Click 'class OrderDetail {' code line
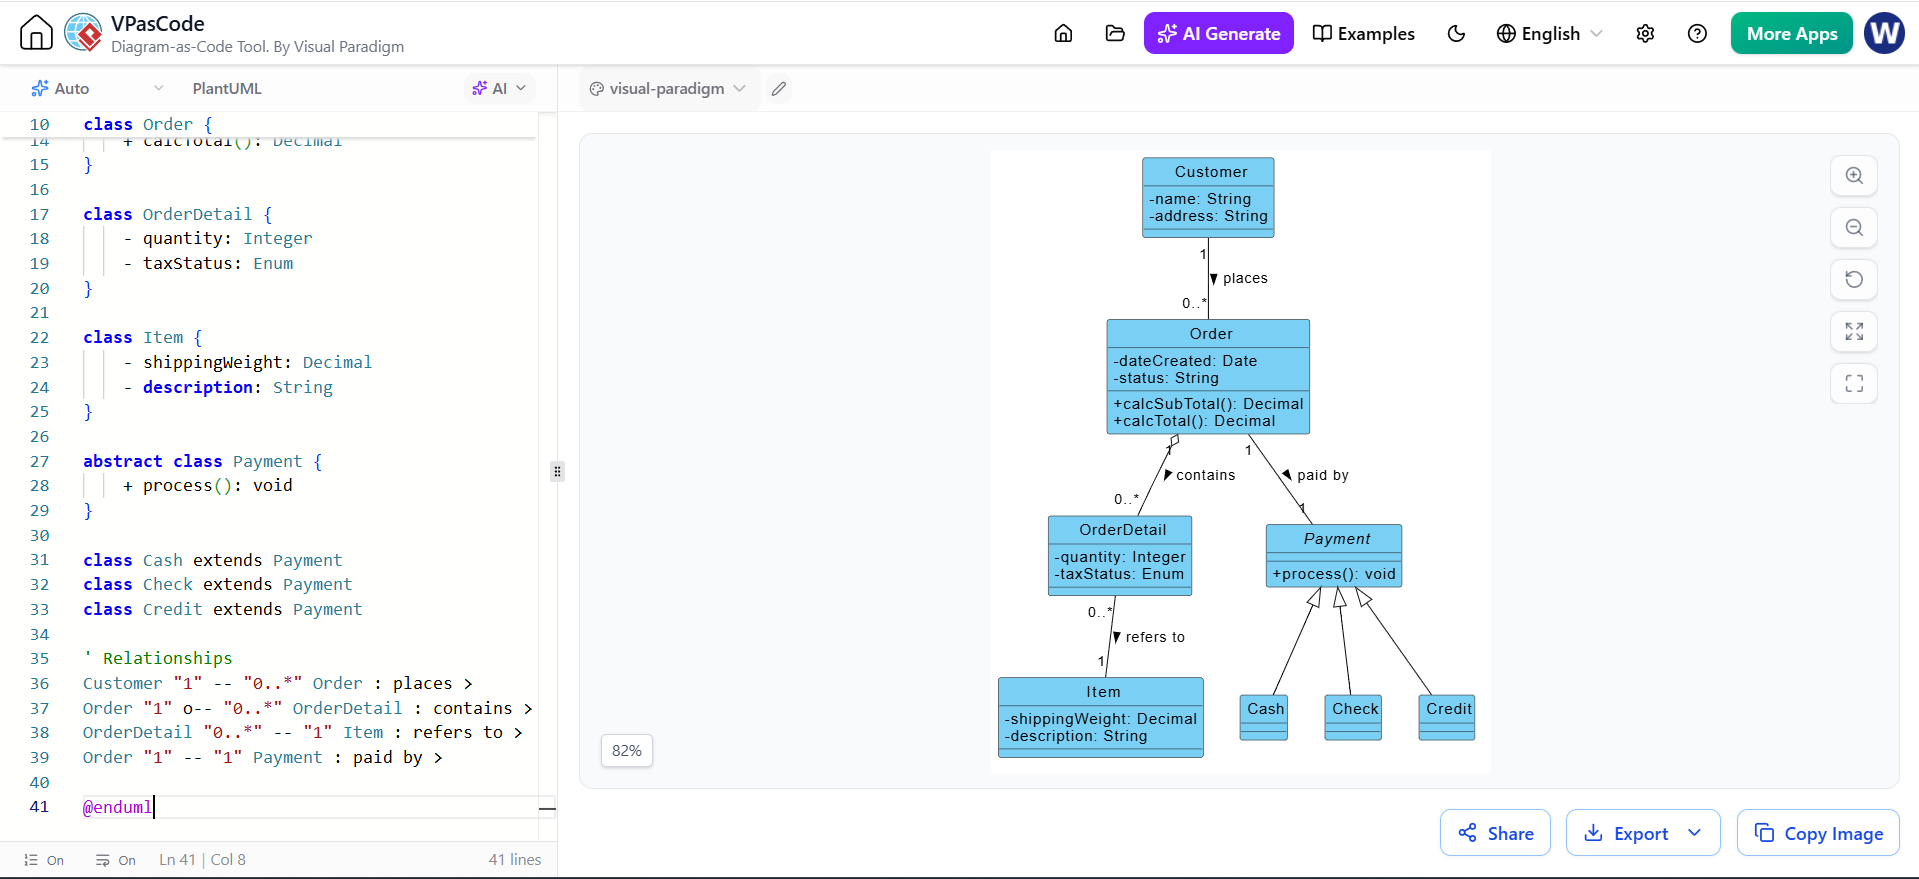This screenshot has width=1919, height=879. click(x=177, y=214)
